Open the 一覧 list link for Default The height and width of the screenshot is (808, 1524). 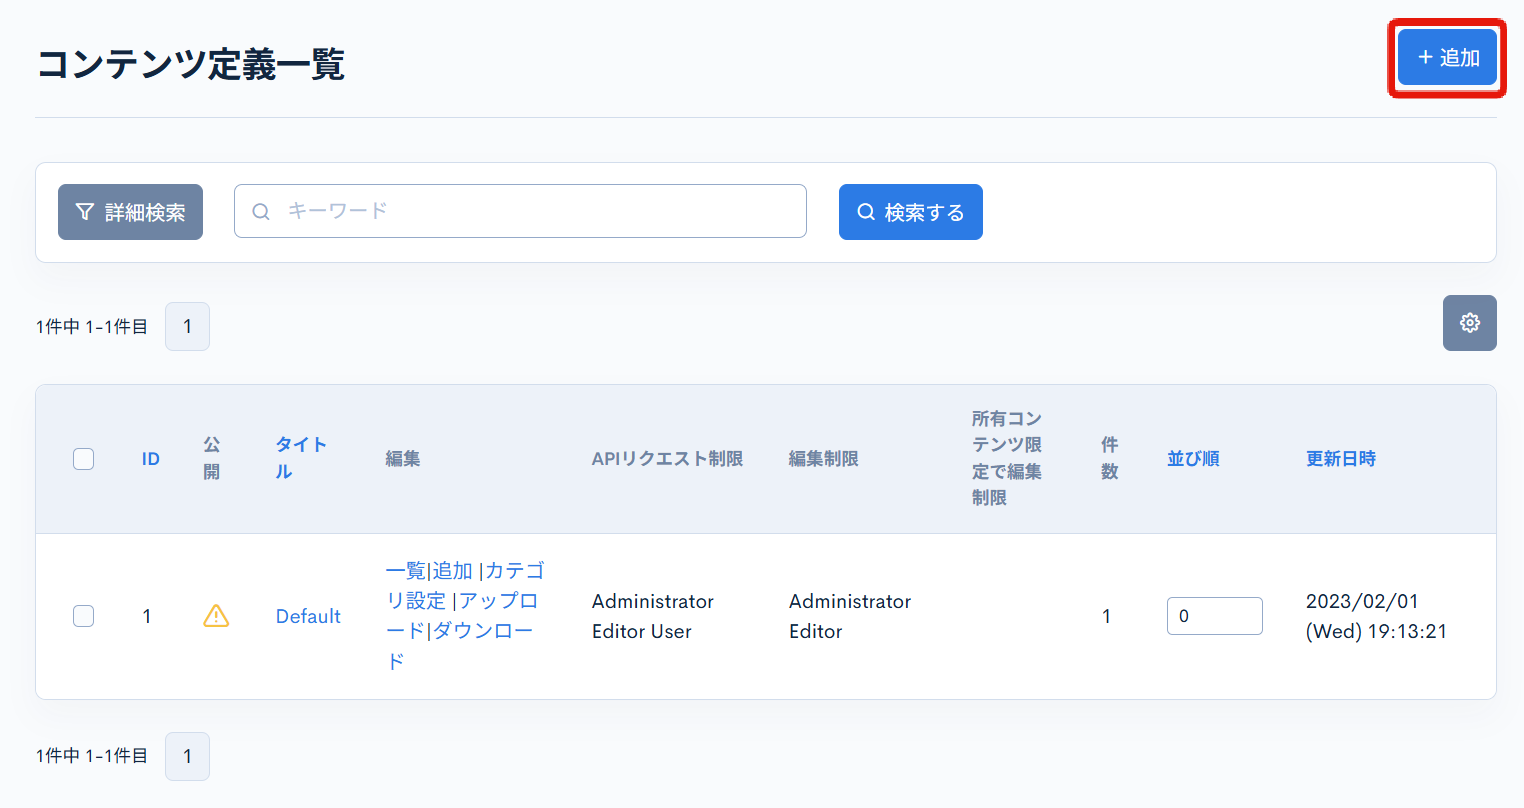(406, 570)
